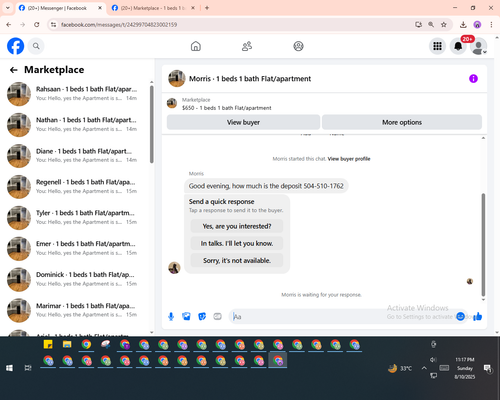Screen dimensions: 500x400
Task: Click the back arrow beside Marketplace
Action: coord(14,70)
